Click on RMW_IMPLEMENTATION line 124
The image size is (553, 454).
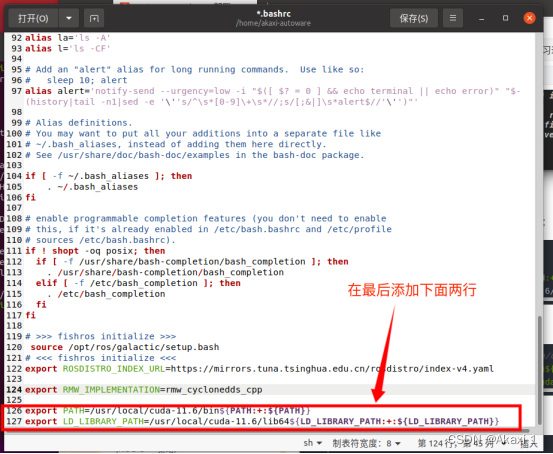(x=144, y=390)
